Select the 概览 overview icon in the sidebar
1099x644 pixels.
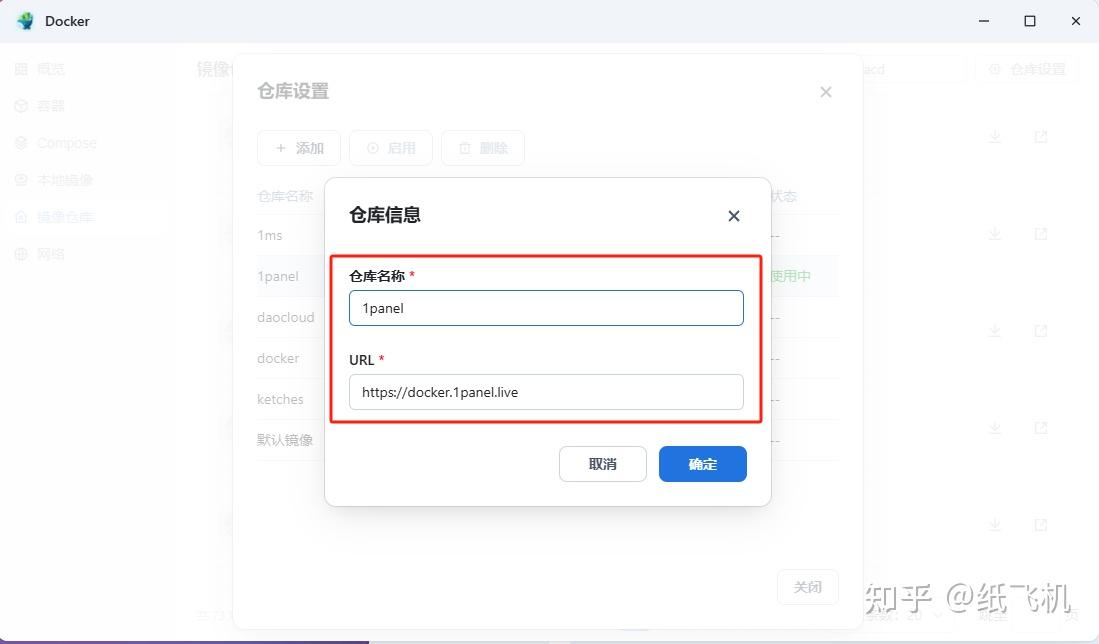point(20,68)
